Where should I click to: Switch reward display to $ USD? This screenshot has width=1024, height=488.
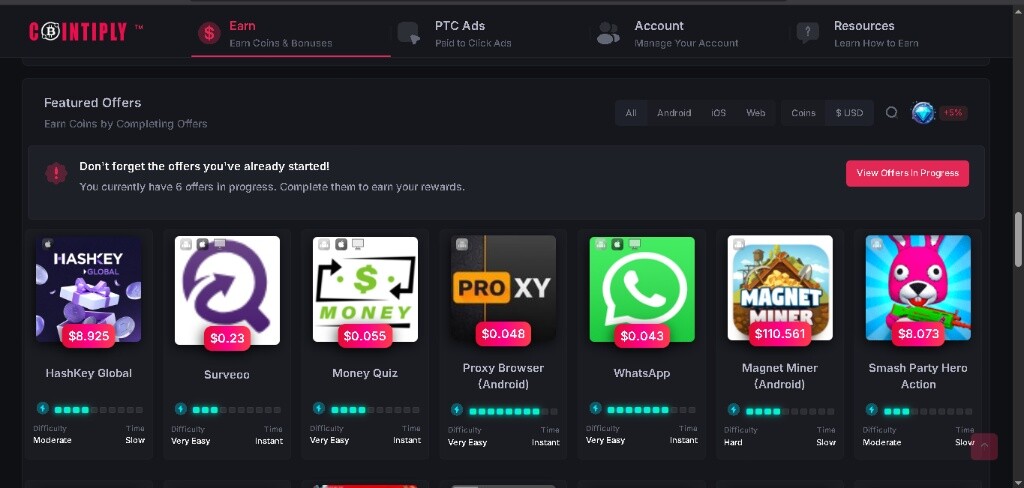(x=849, y=113)
